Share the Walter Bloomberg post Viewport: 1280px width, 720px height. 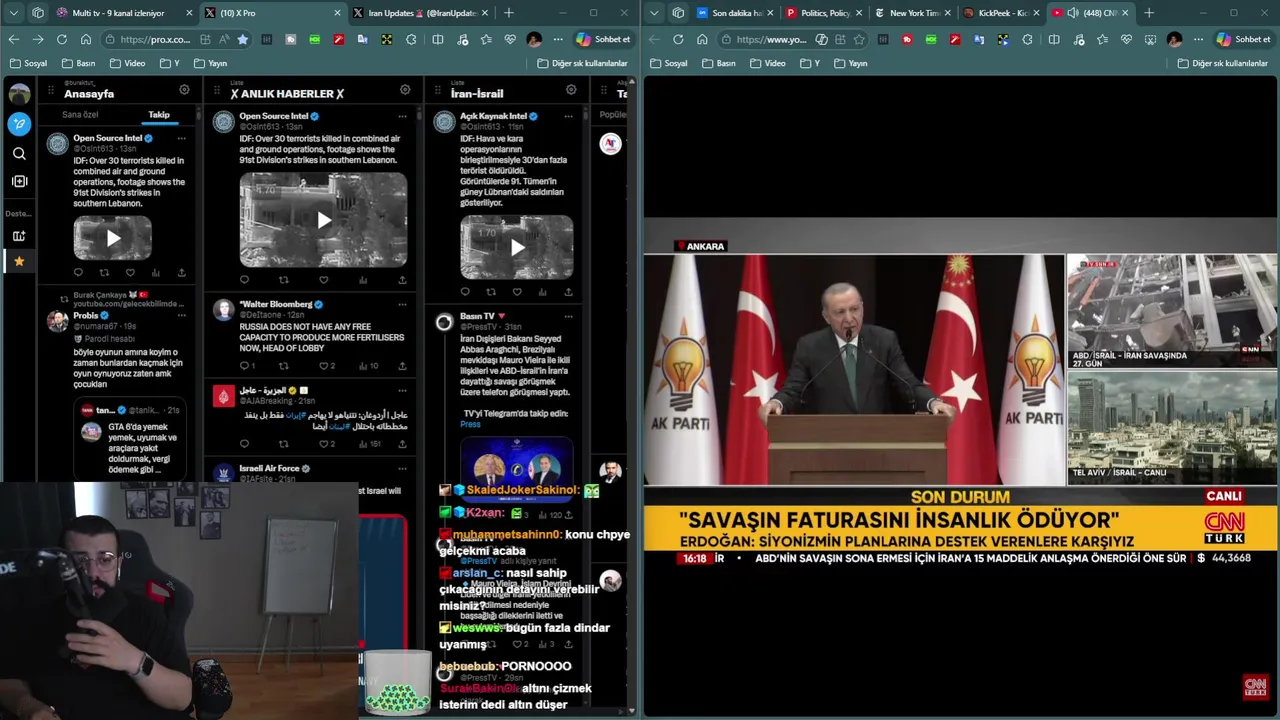point(402,365)
